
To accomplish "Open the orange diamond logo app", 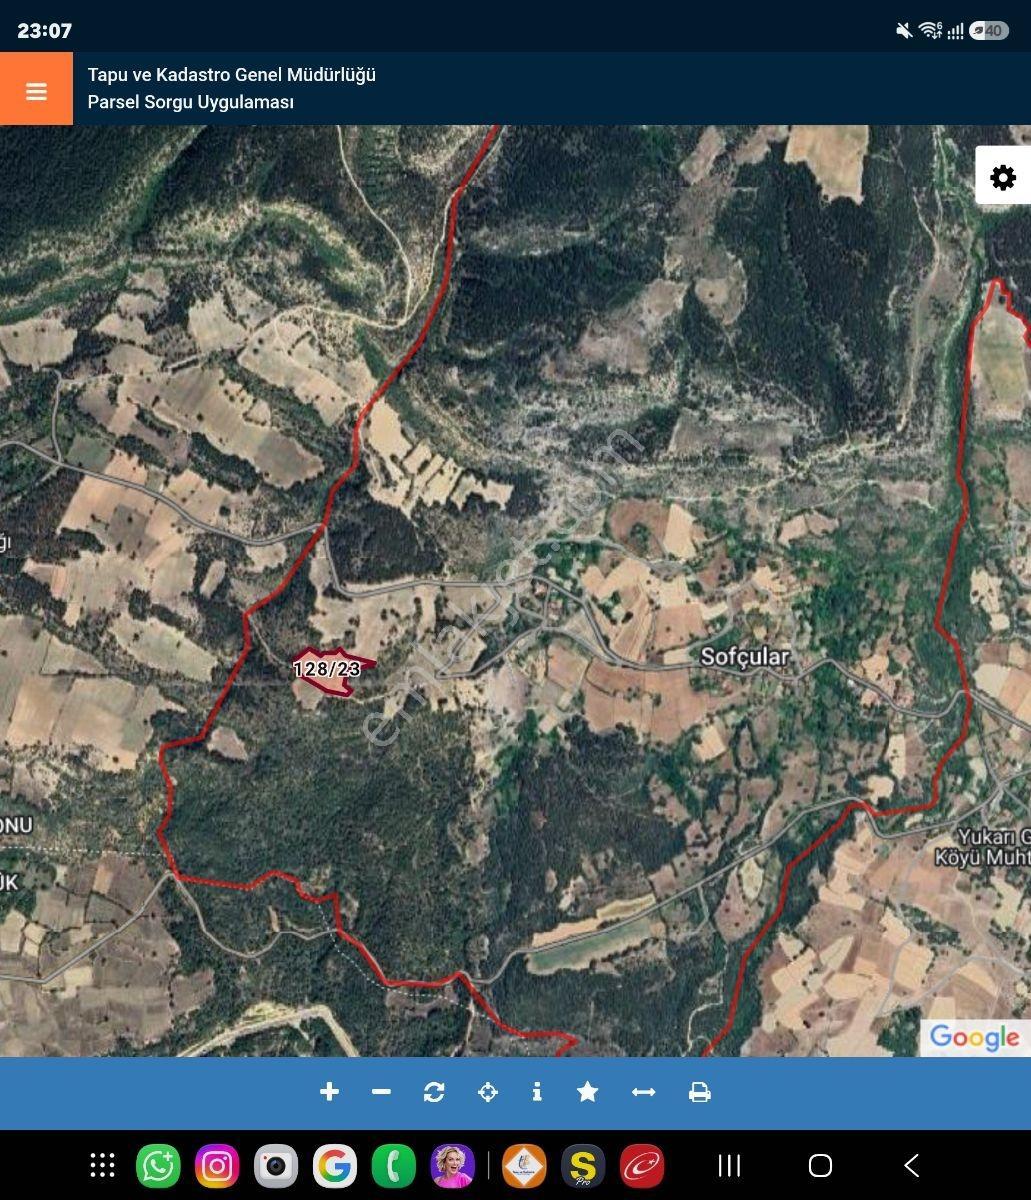I will (x=524, y=1166).
